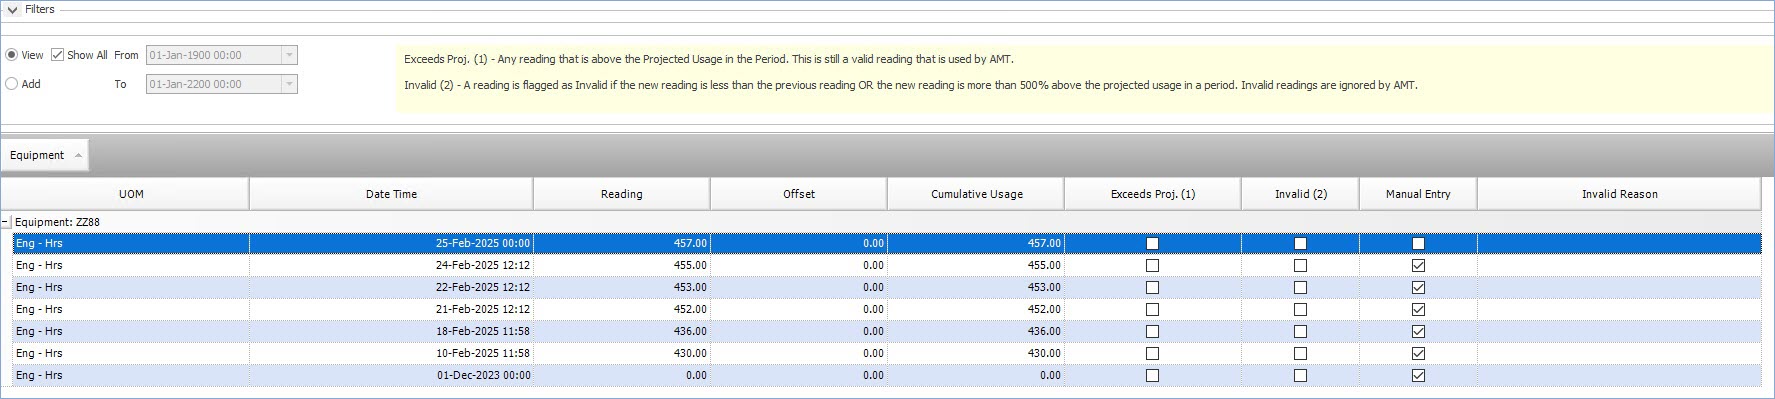Image resolution: width=1775 pixels, height=399 pixels.
Task: Click the Invalid (2) column header
Action: point(1300,194)
